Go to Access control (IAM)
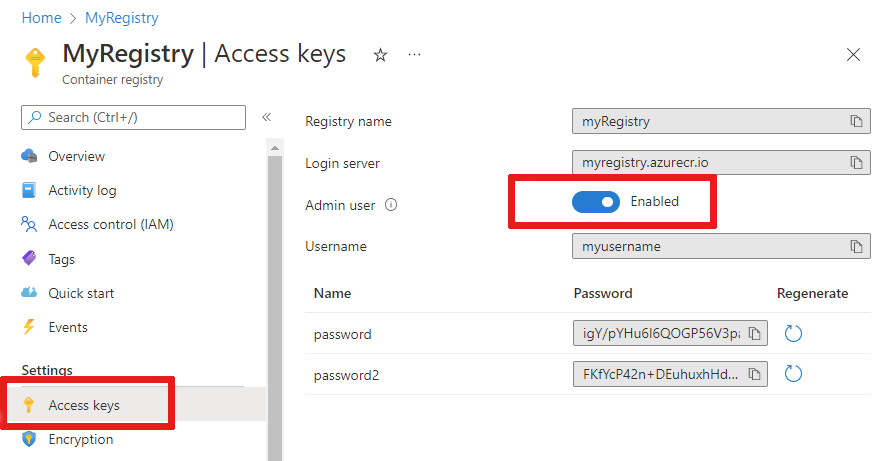892x461 pixels. (110, 224)
